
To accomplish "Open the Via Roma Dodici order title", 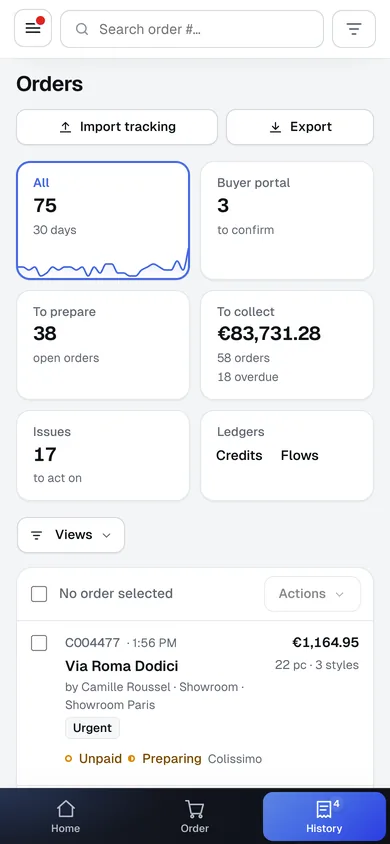I will tap(122, 666).
